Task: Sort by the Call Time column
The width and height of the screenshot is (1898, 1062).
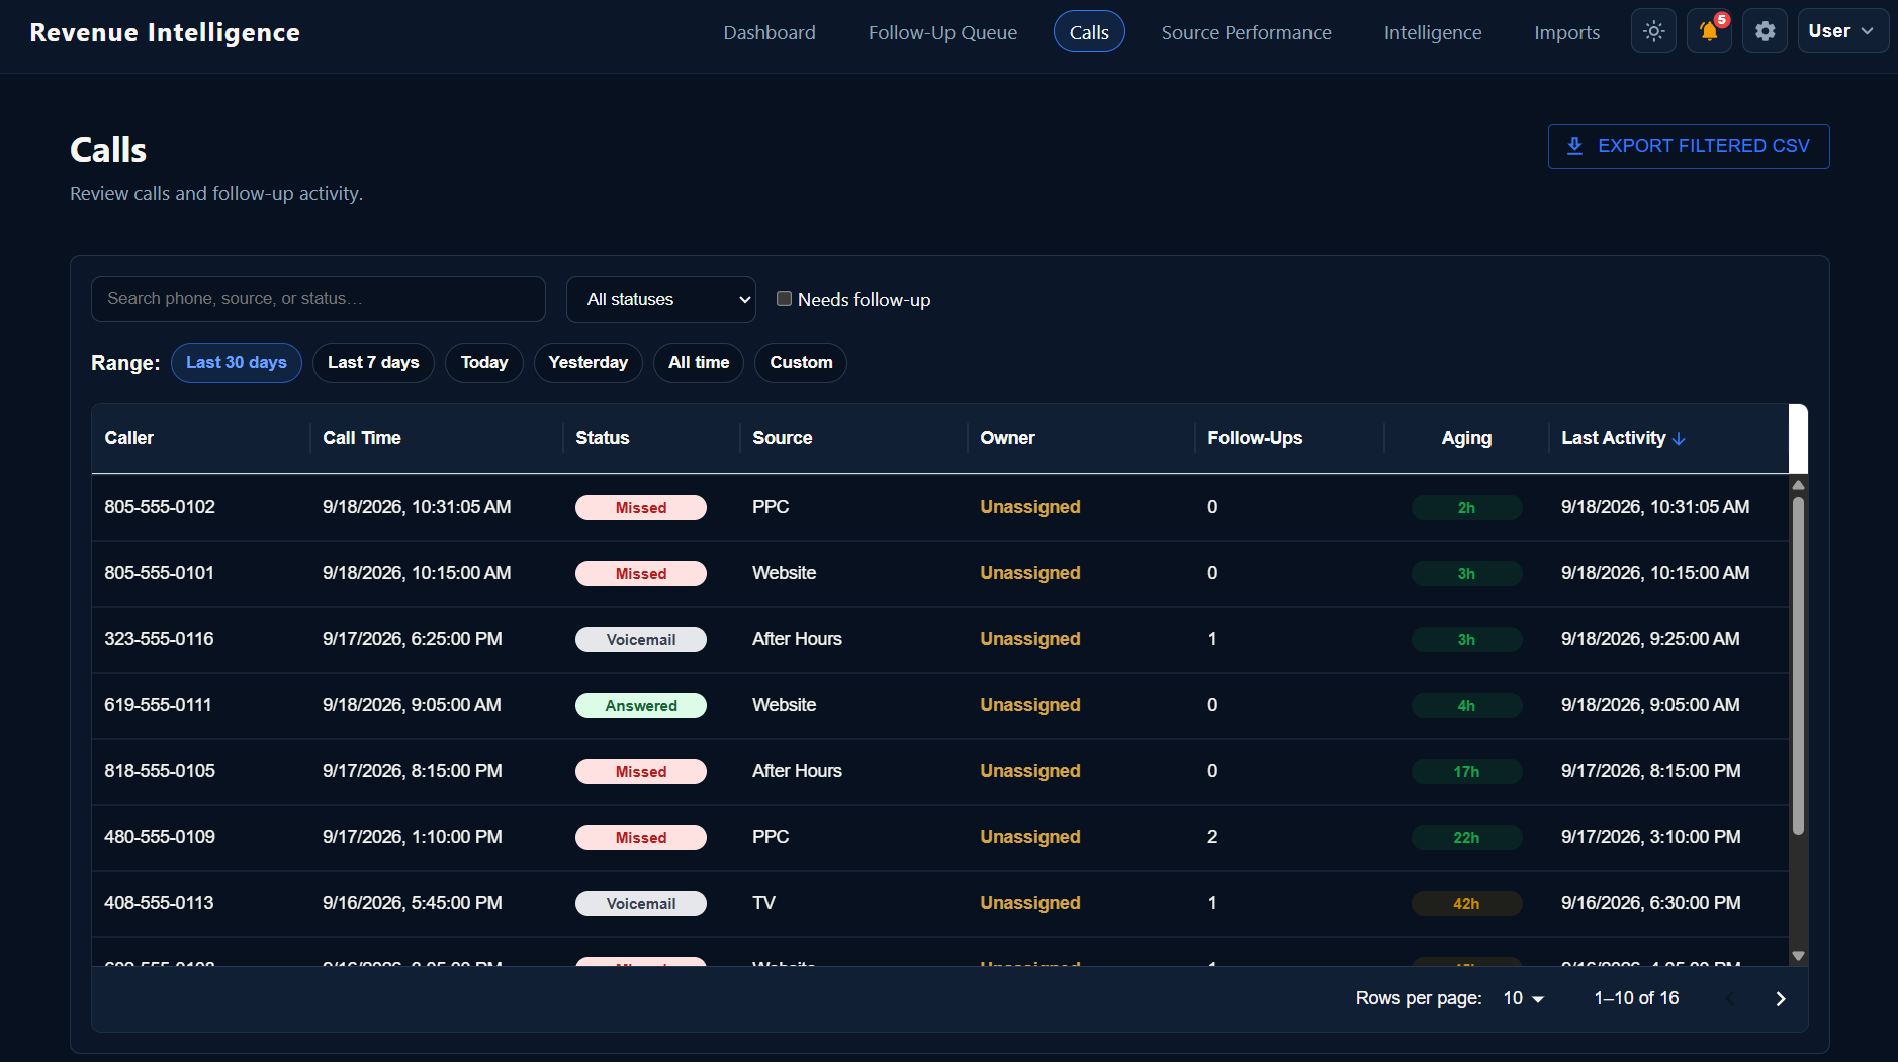Action: (x=361, y=438)
